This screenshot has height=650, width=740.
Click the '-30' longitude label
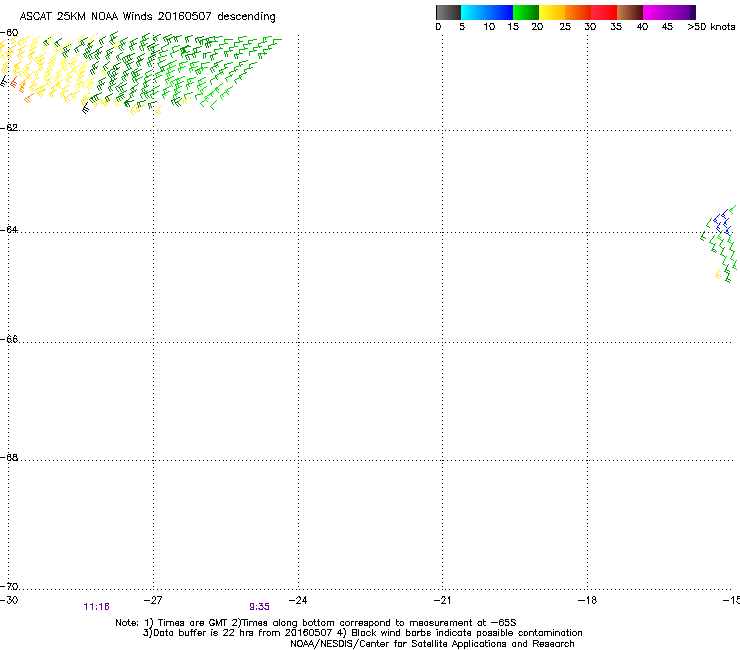tap(9, 600)
